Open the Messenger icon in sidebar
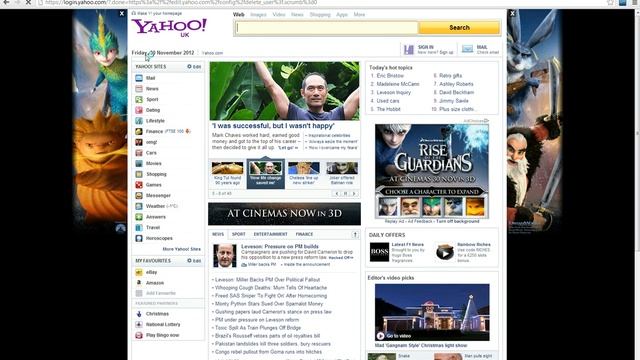Image resolution: width=640 pixels, height=360 pixels. [139, 196]
